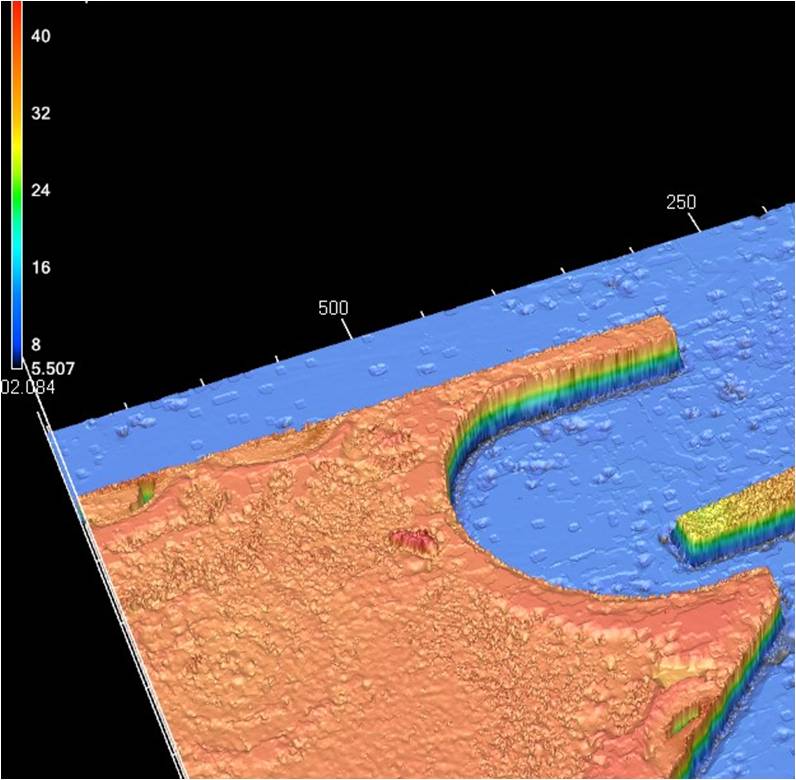
Task: Click the '40' color scale label
Action: (x=41, y=36)
